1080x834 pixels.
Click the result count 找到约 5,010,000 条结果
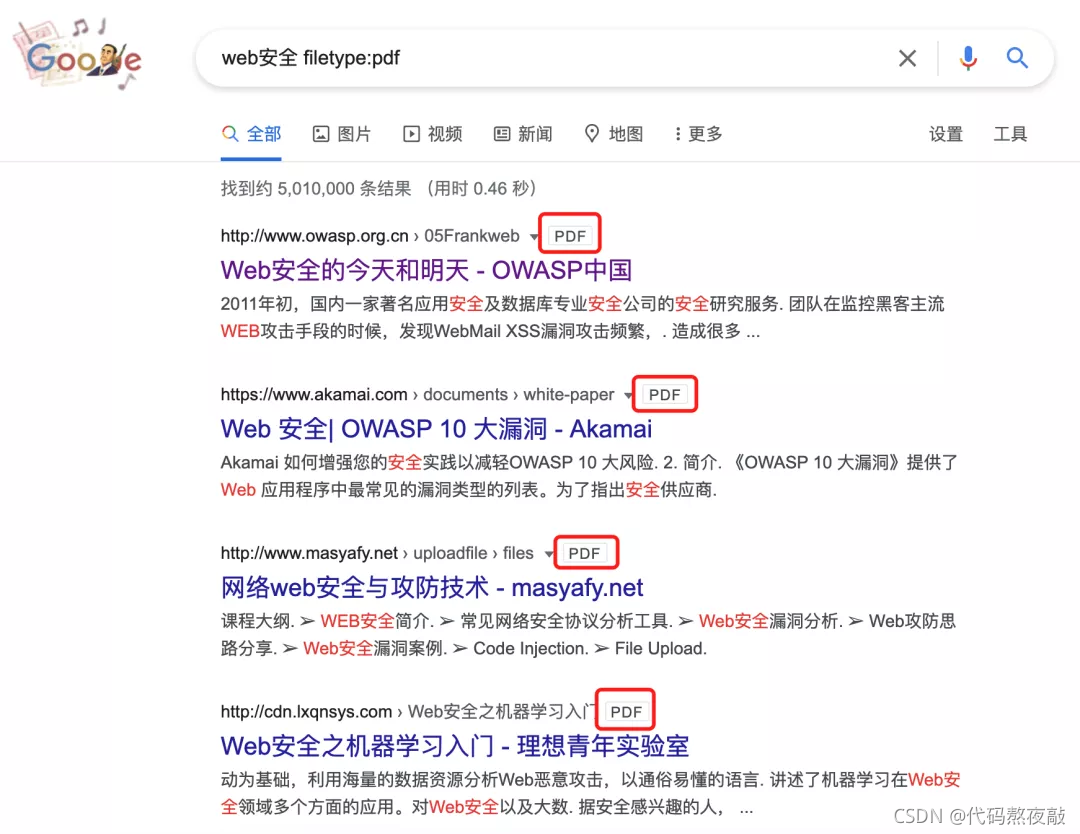(316, 188)
